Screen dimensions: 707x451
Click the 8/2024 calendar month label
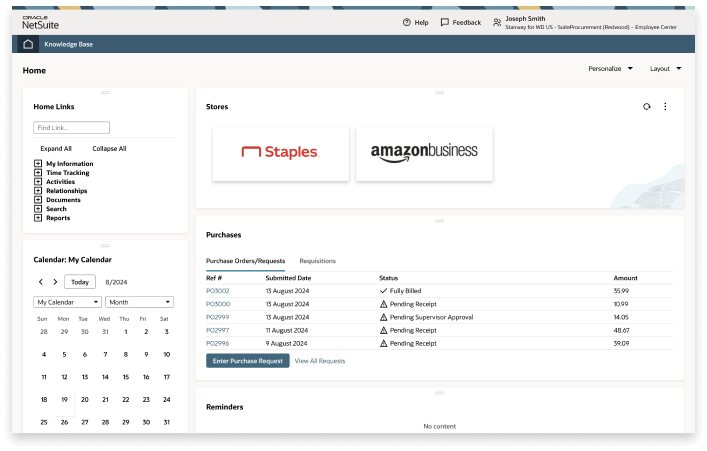click(x=116, y=282)
